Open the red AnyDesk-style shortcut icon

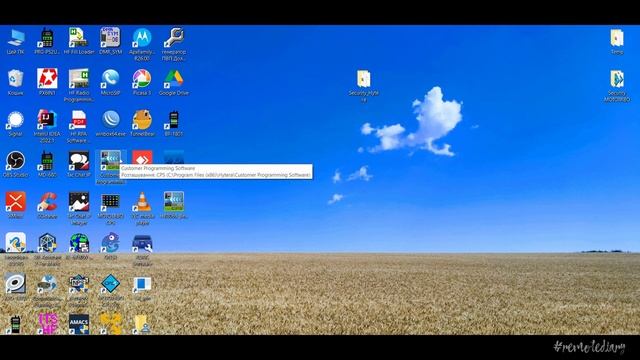coord(142,158)
